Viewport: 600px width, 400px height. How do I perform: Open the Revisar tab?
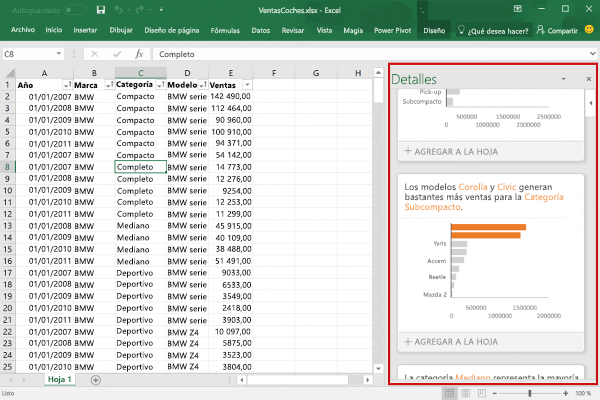coord(293,31)
